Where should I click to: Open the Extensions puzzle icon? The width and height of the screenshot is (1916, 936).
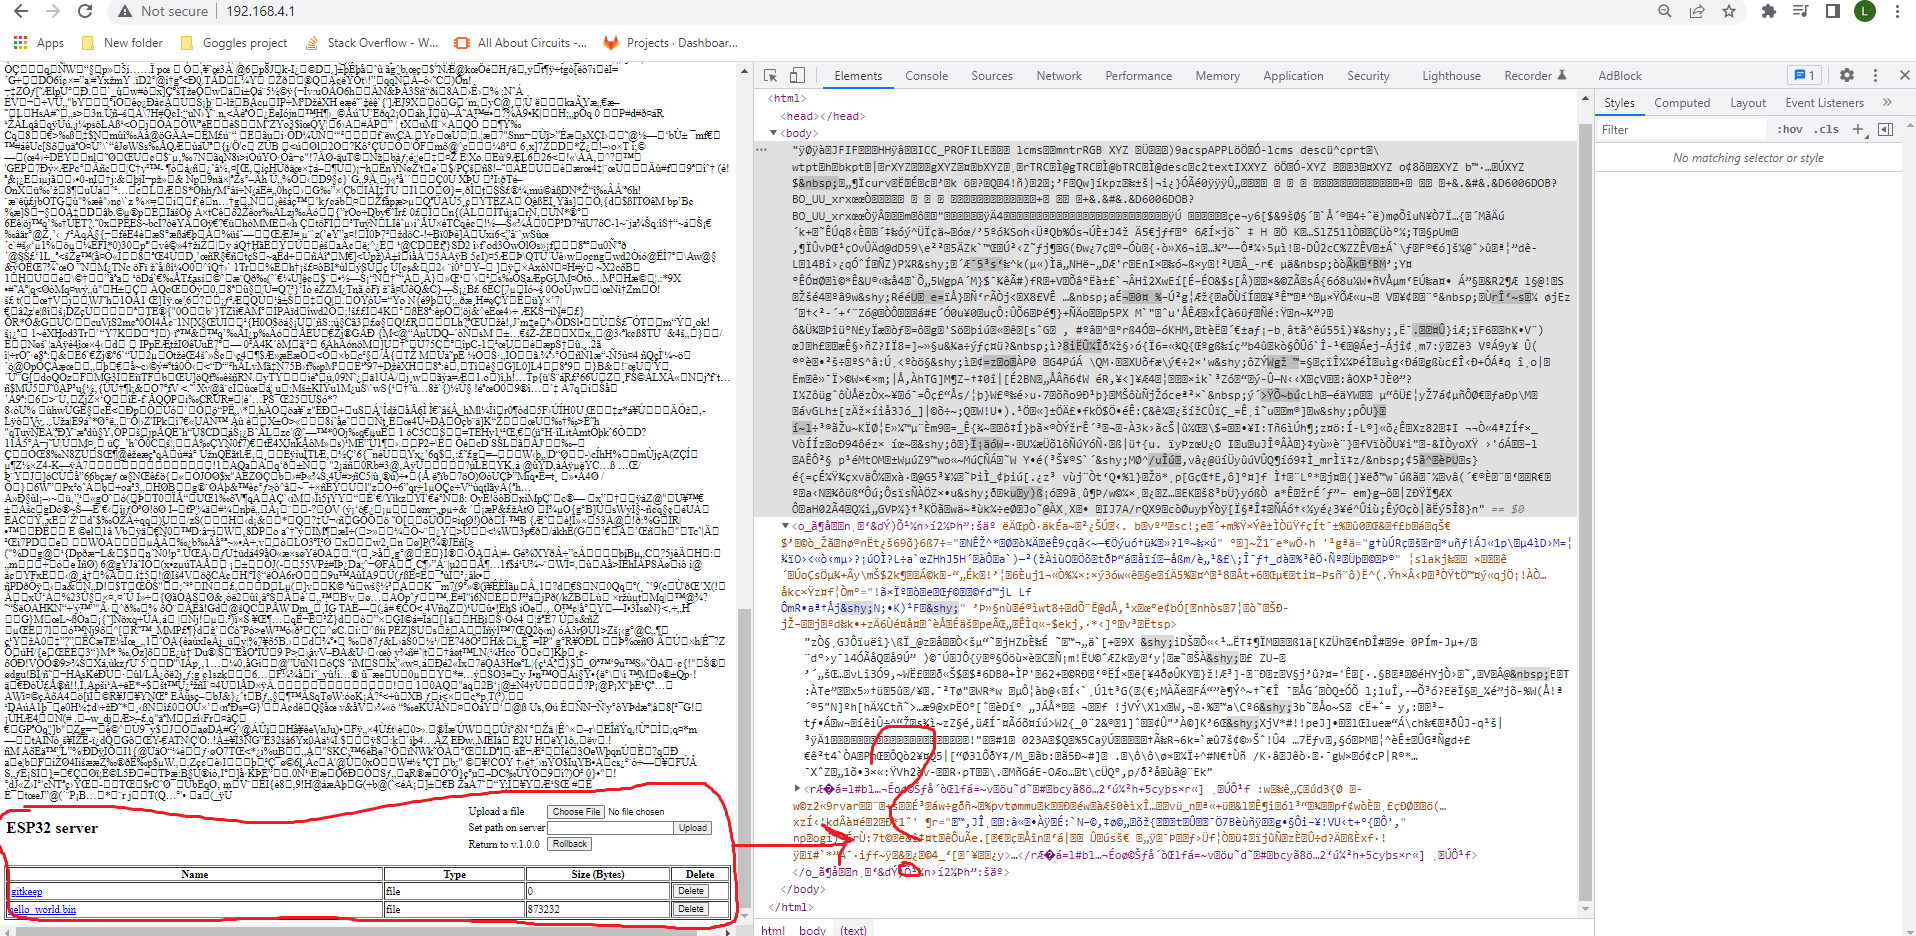(x=1769, y=11)
